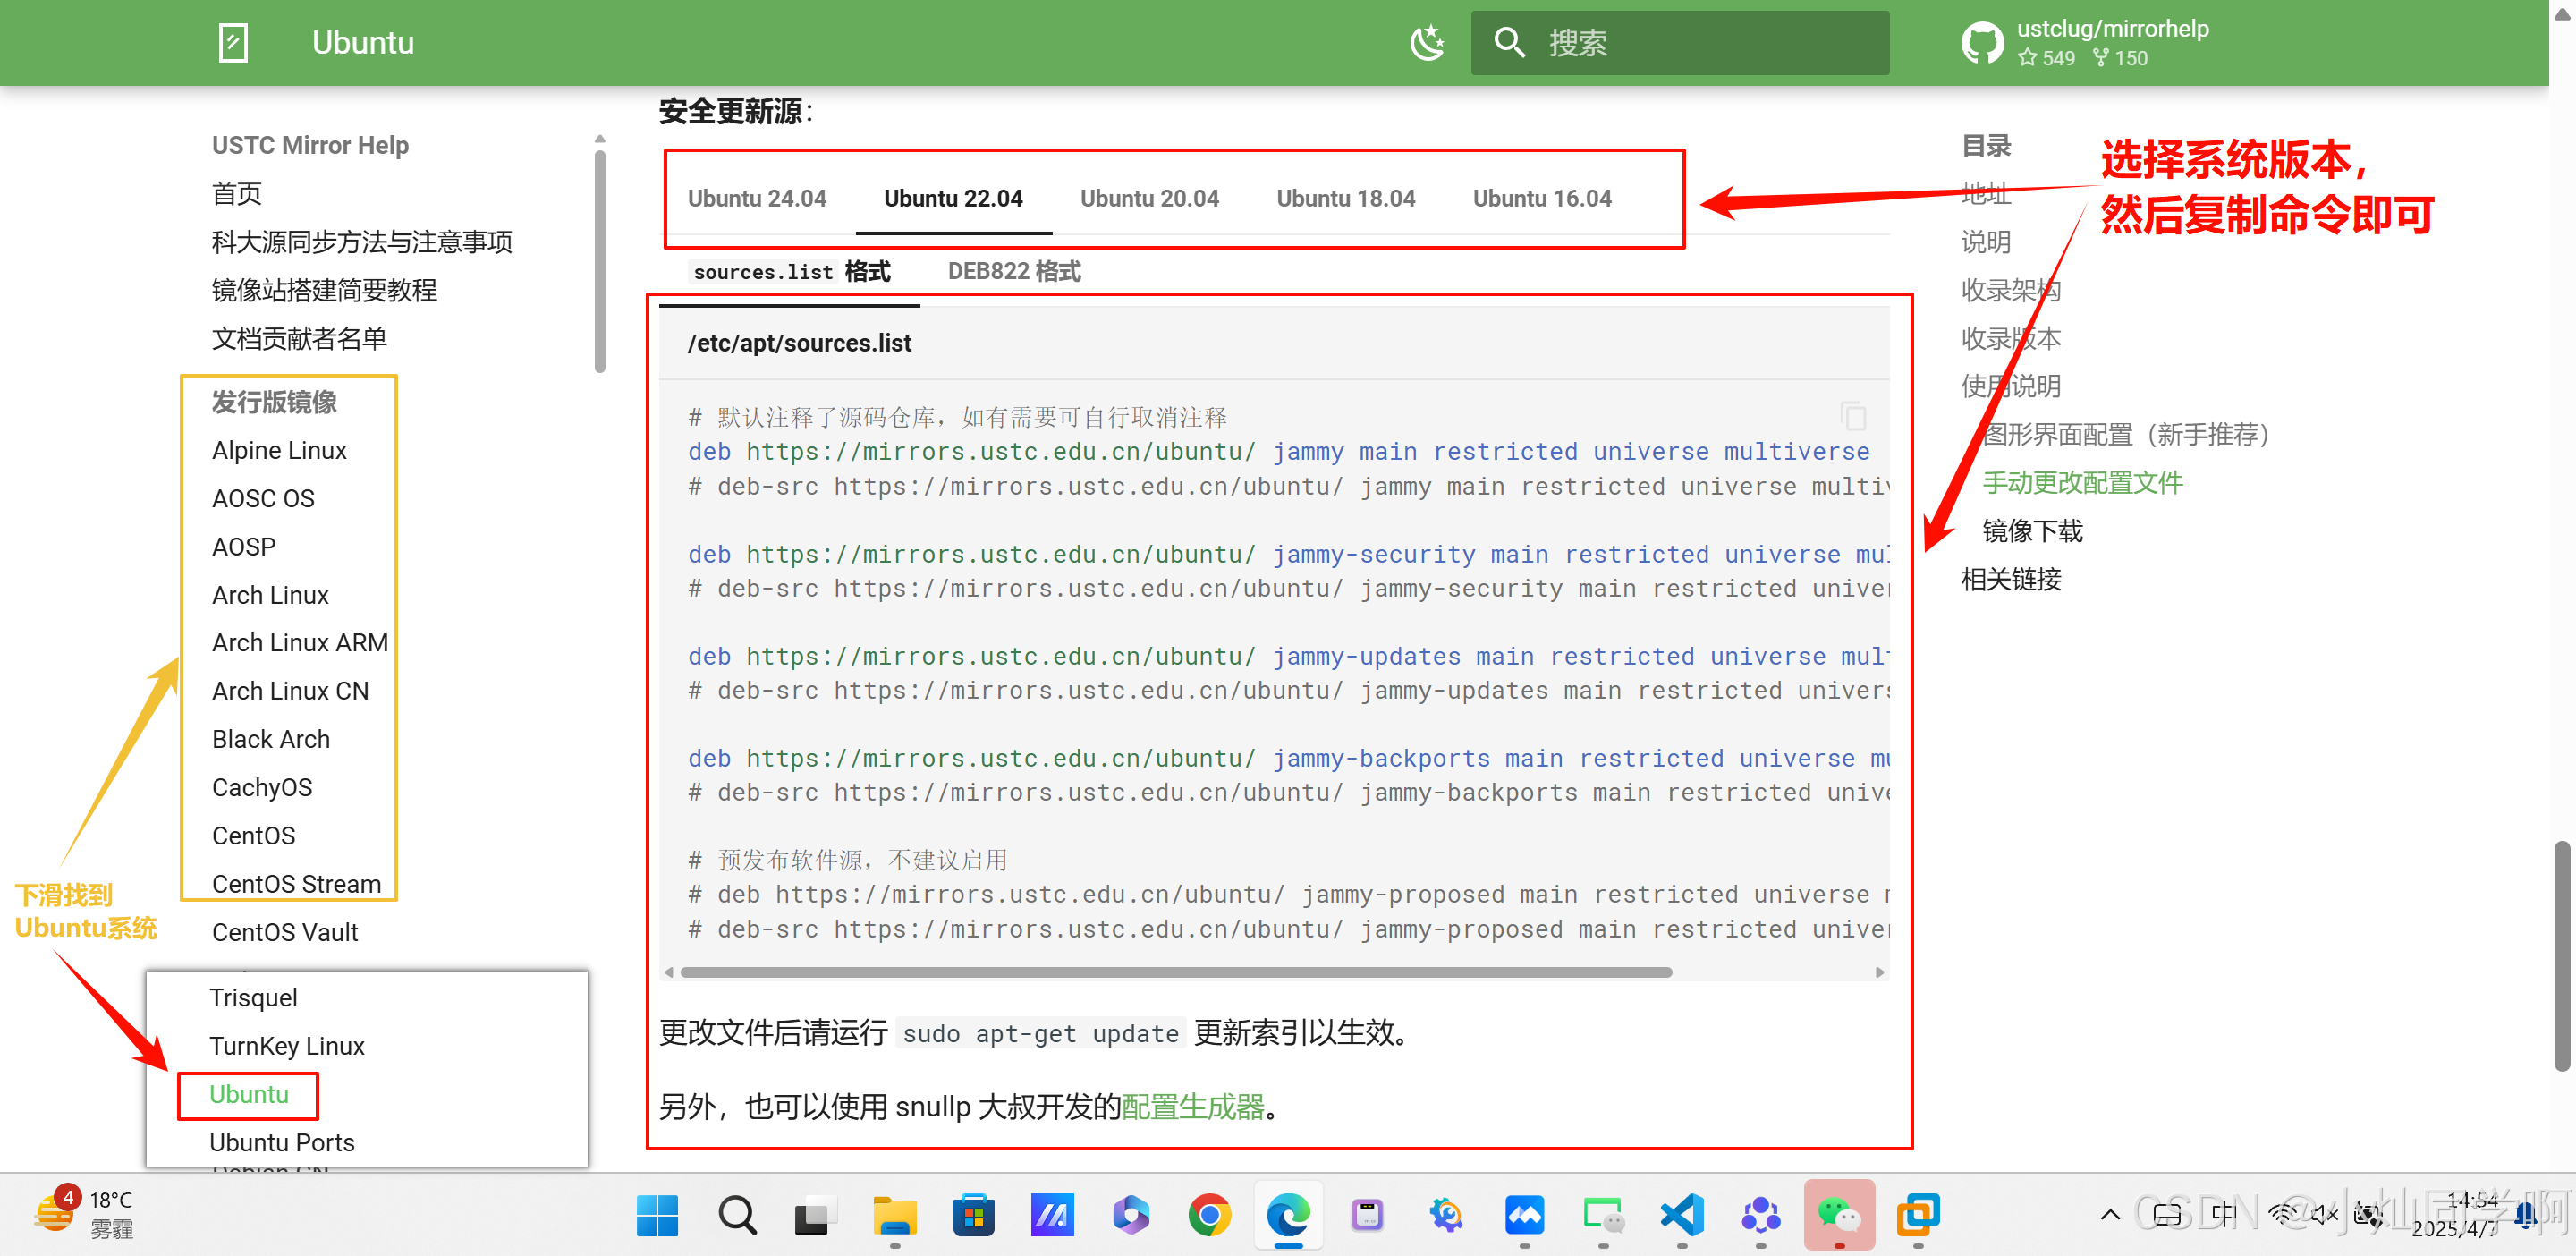2576x1256 pixels.
Task: Open Windows Start menu button
Action: [657, 1215]
